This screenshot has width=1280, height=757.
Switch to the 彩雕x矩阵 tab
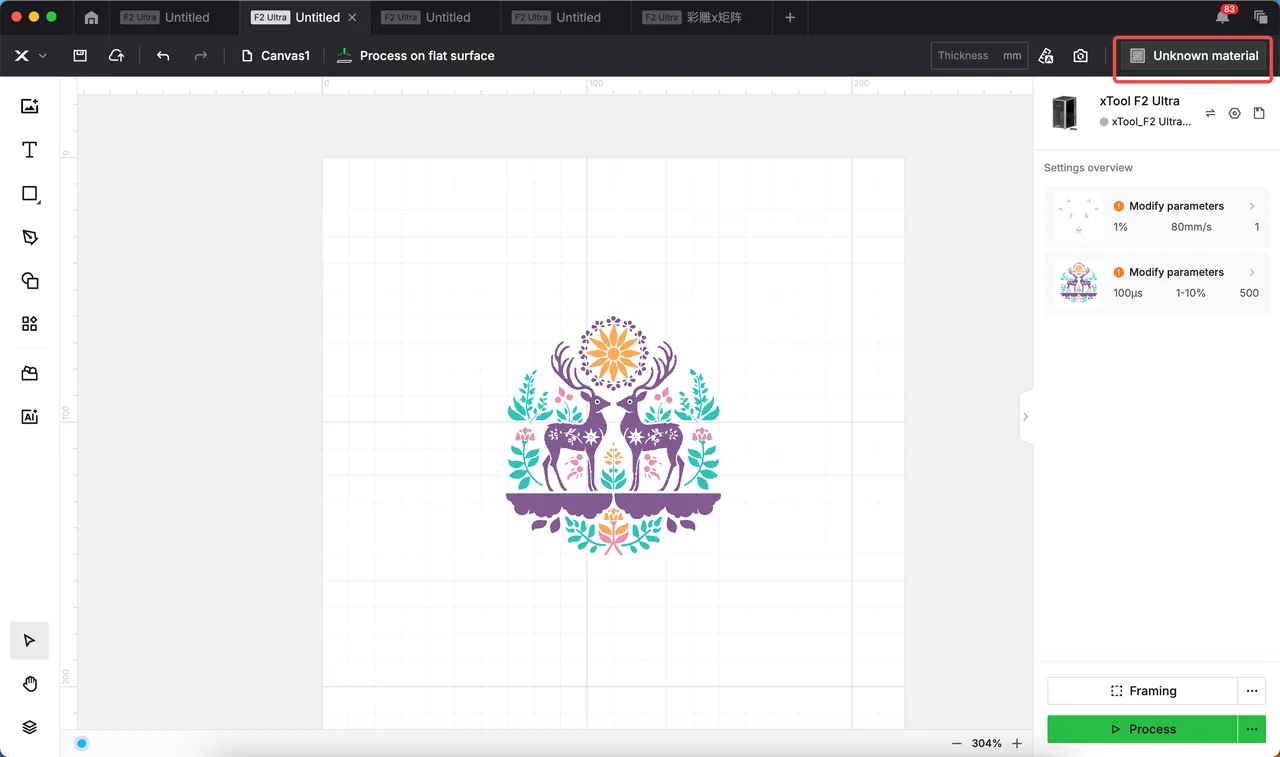700,18
